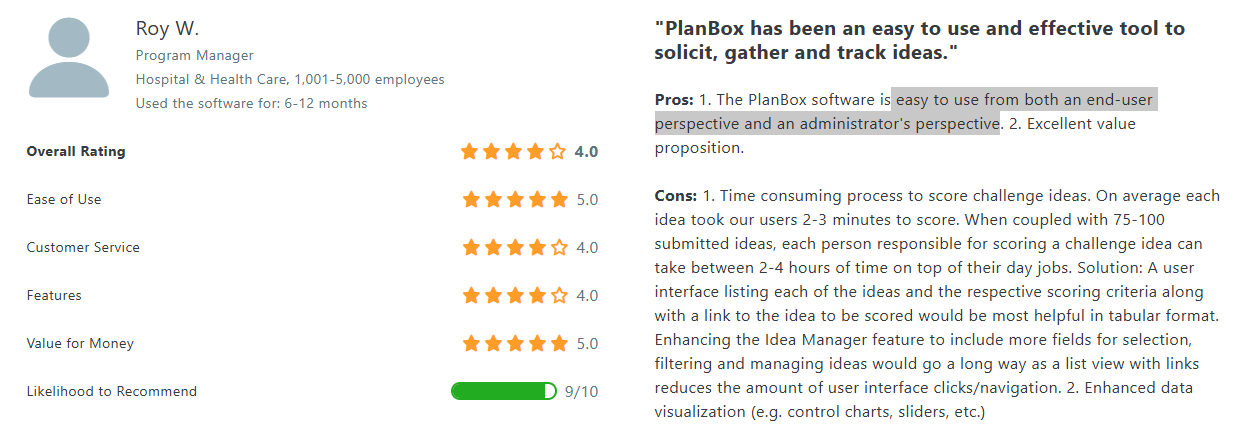Click the Overall Rating star row
Image resolution: width=1252 pixels, height=429 pixels.
point(514,152)
